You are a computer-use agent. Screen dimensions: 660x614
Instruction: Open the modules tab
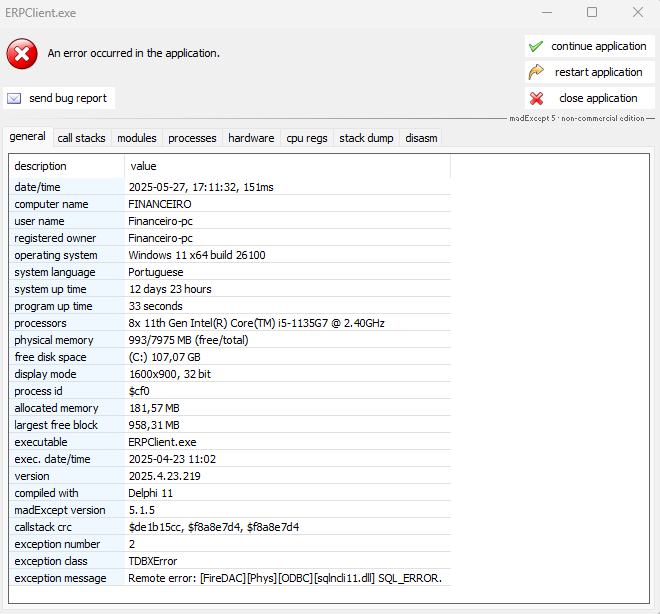click(137, 138)
